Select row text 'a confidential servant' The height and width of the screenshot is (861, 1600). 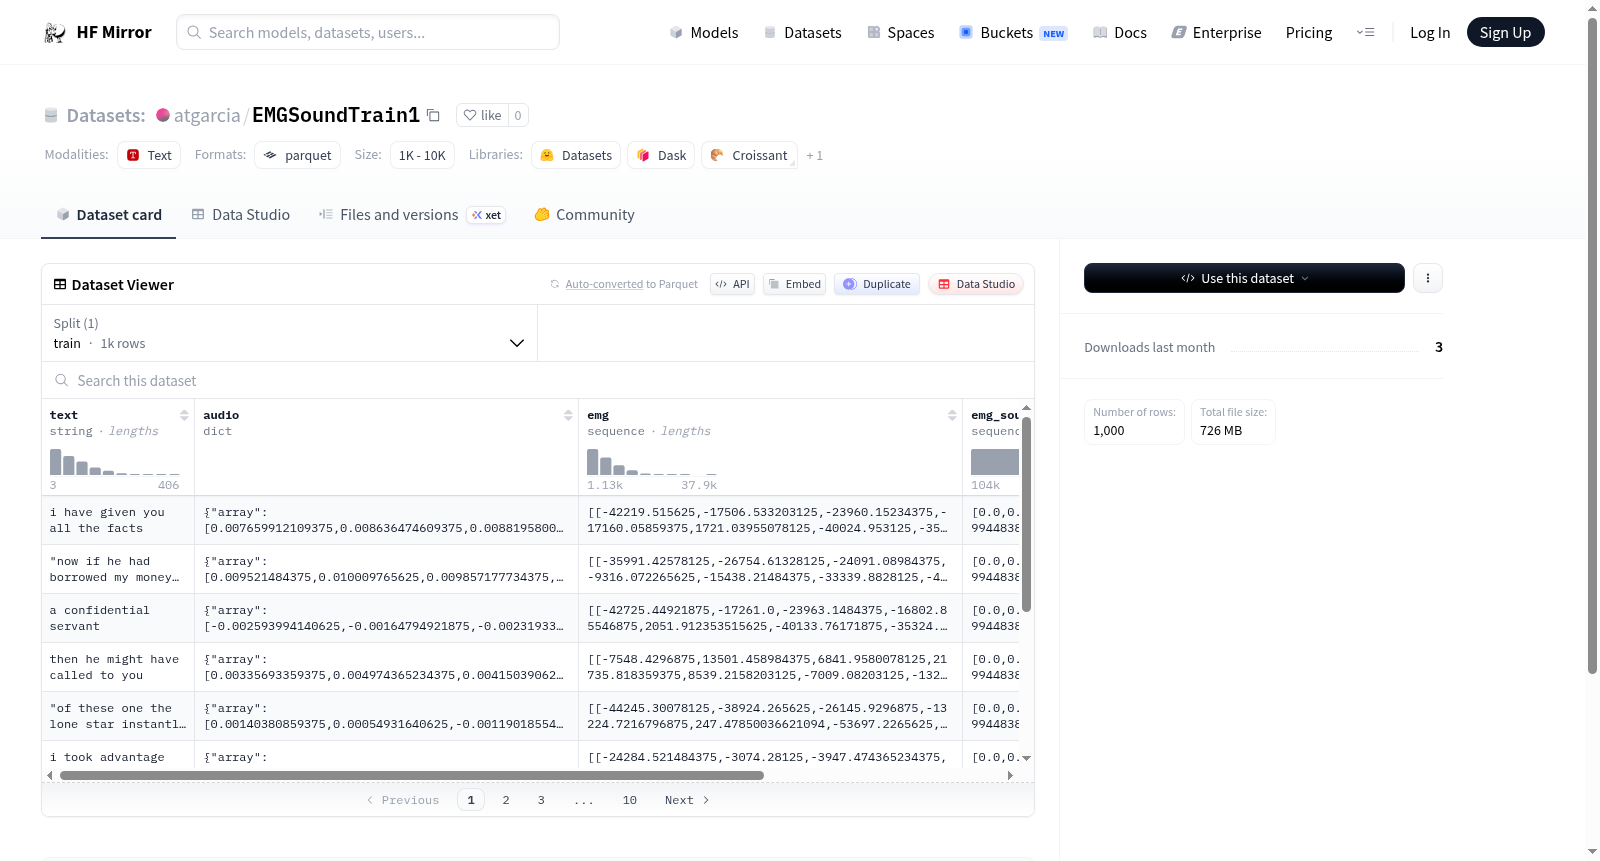tap(100, 618)
